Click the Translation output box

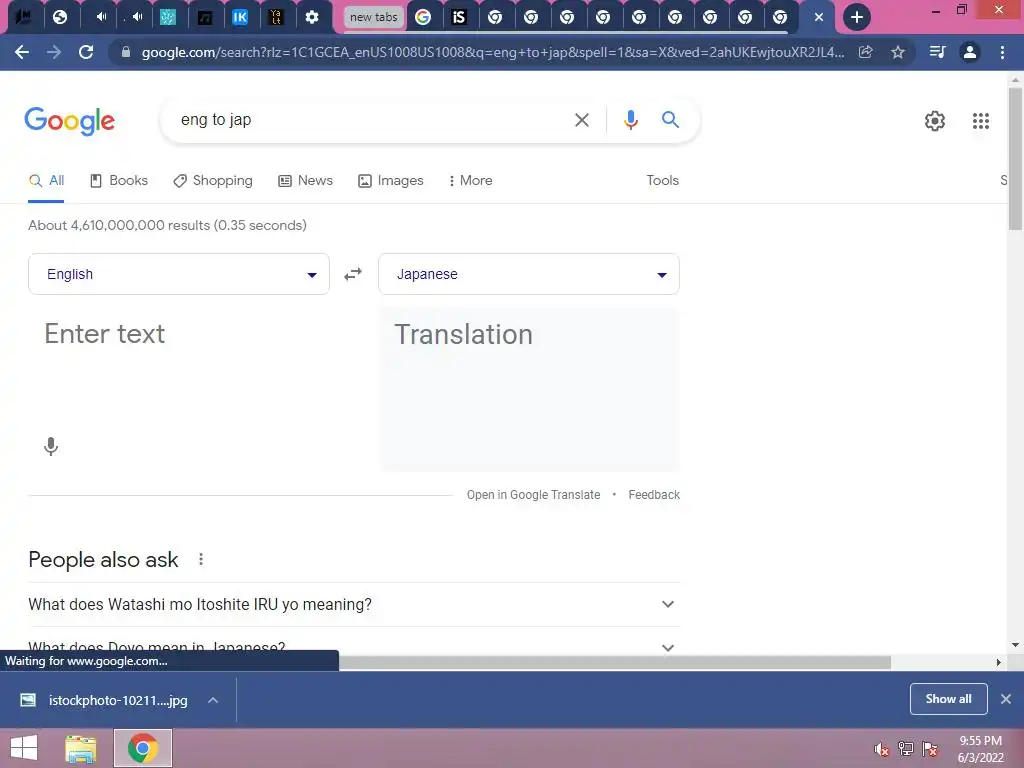tap(530, 389)
